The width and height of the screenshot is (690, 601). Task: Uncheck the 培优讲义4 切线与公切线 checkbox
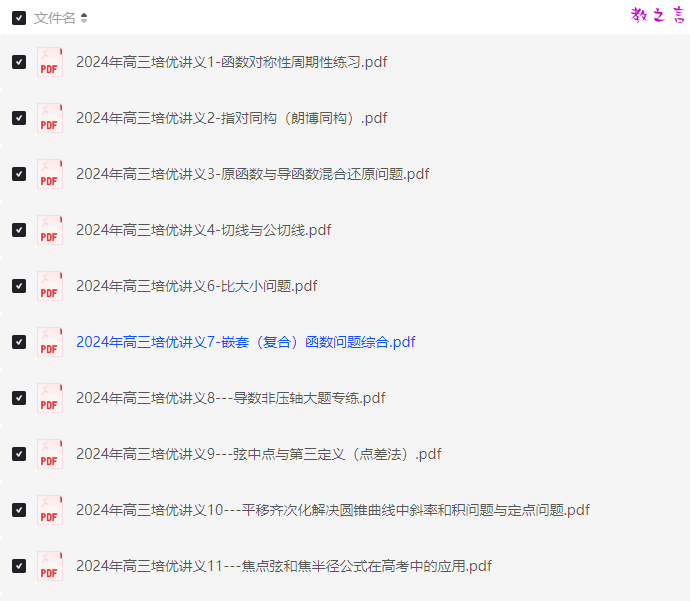point(18,230)
